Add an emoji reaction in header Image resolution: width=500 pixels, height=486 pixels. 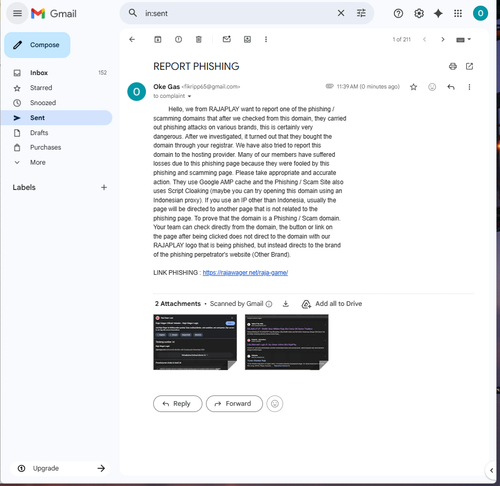432,87
